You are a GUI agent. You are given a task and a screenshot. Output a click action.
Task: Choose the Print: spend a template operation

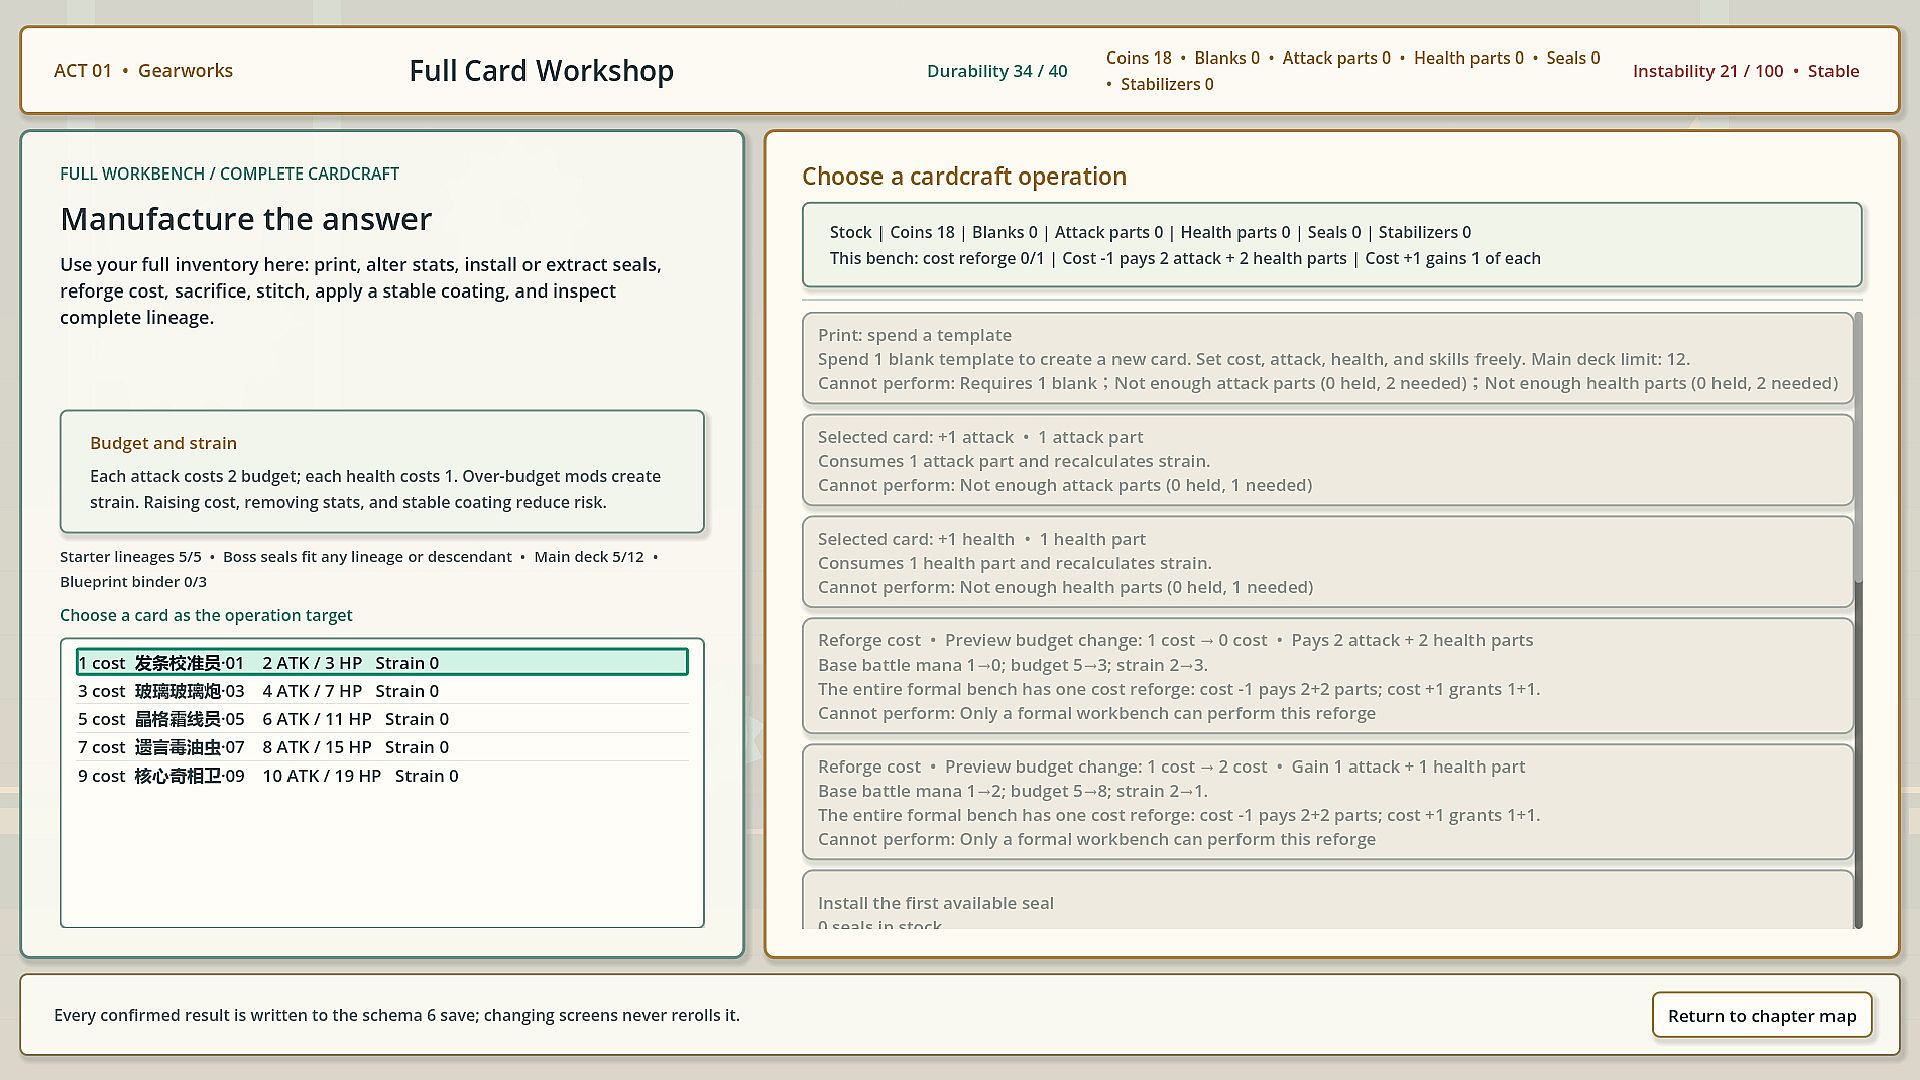tap(1327, 359)
